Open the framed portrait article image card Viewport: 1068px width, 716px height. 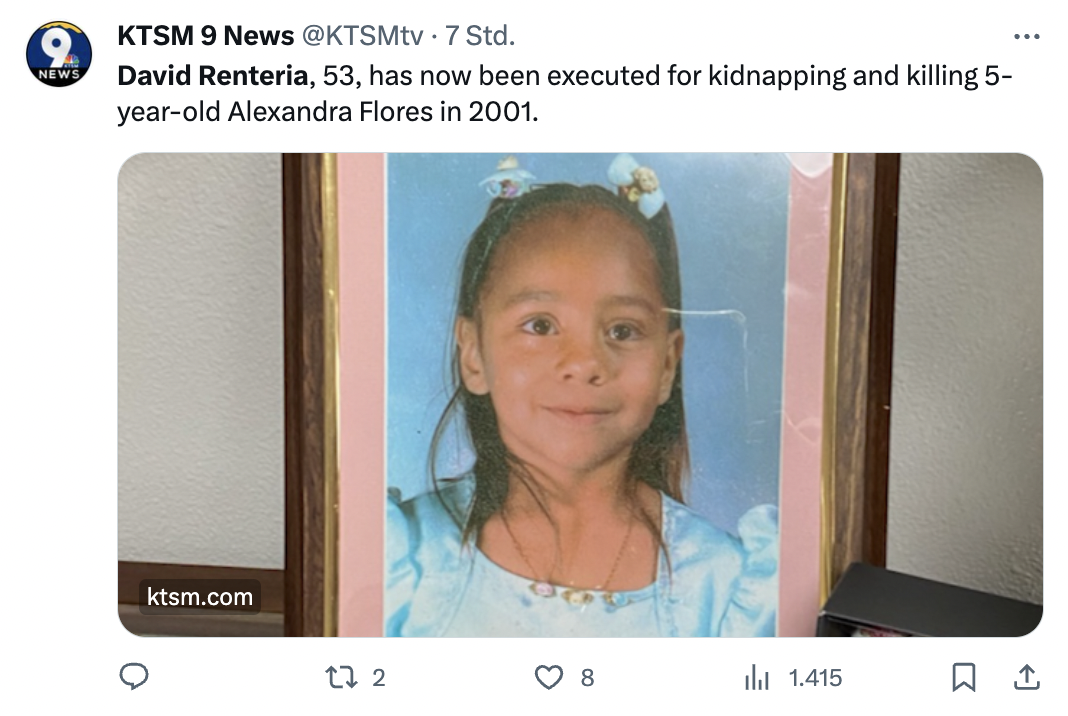(580, 394)
